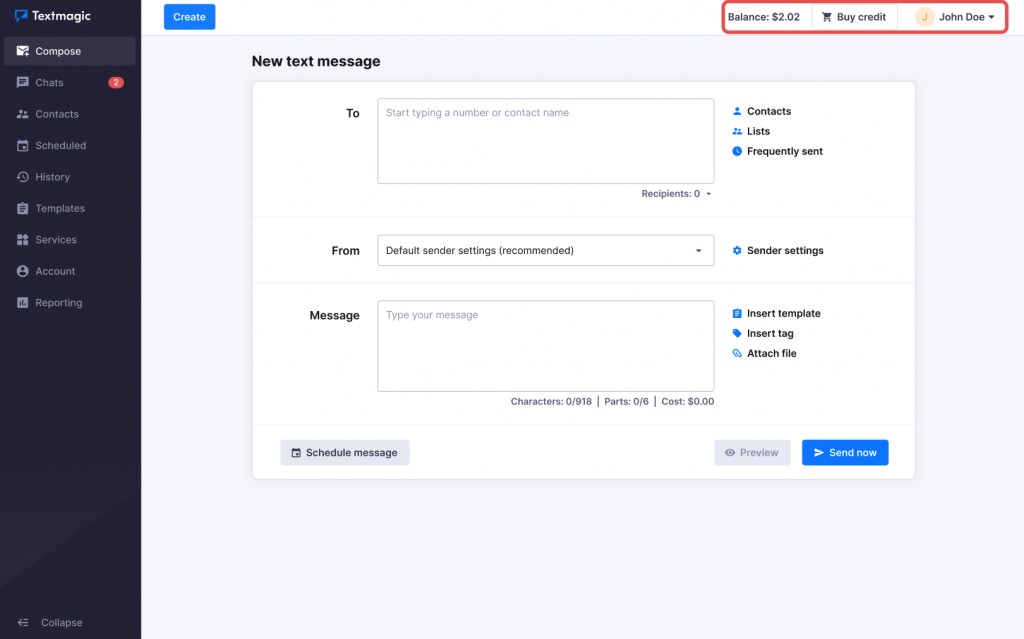
Task: Open the From sender settings dropdown
Action: (545, 251)
